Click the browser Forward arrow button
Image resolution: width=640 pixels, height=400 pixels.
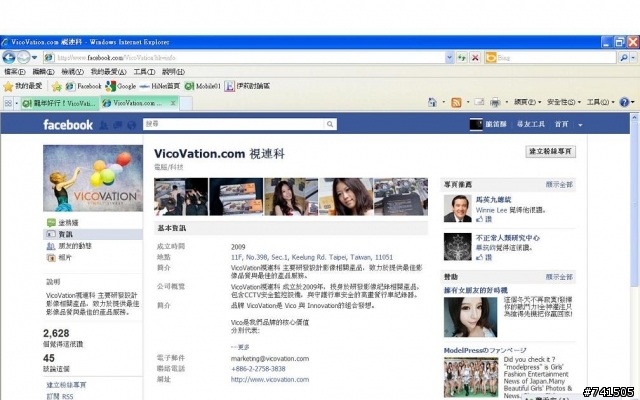point(23,58)
